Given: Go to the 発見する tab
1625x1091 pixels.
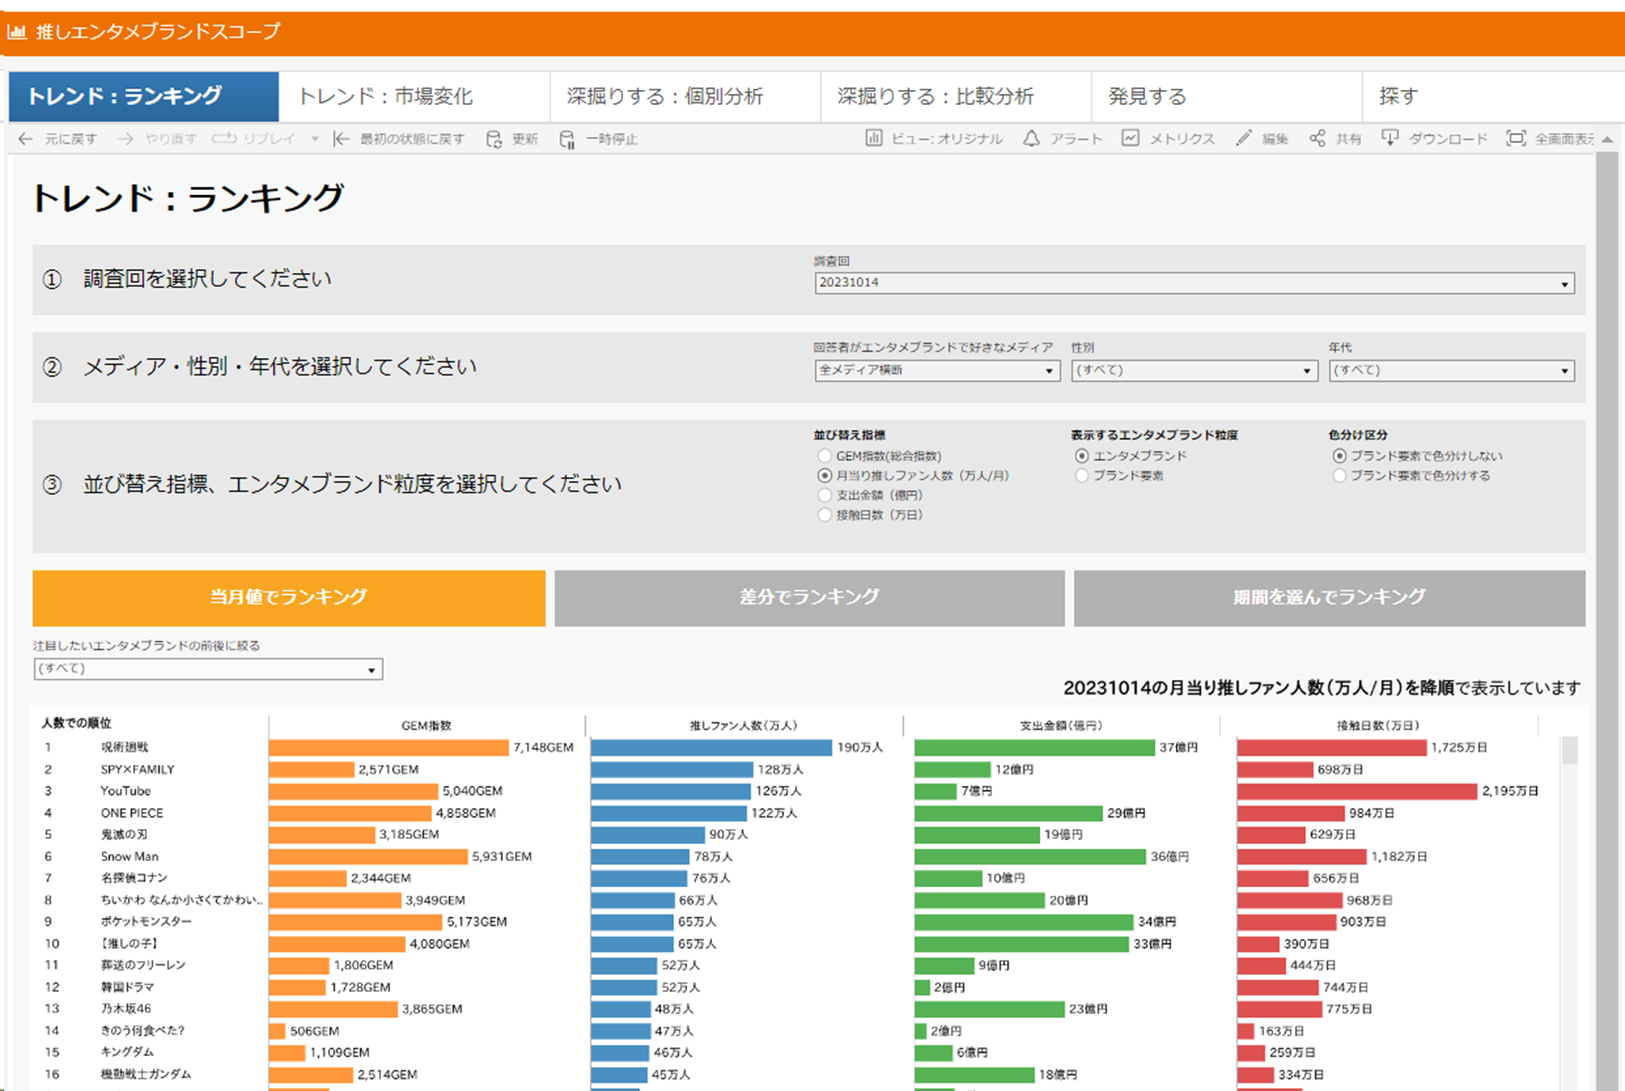Looking at the screenshot, I should (1227, 96).
